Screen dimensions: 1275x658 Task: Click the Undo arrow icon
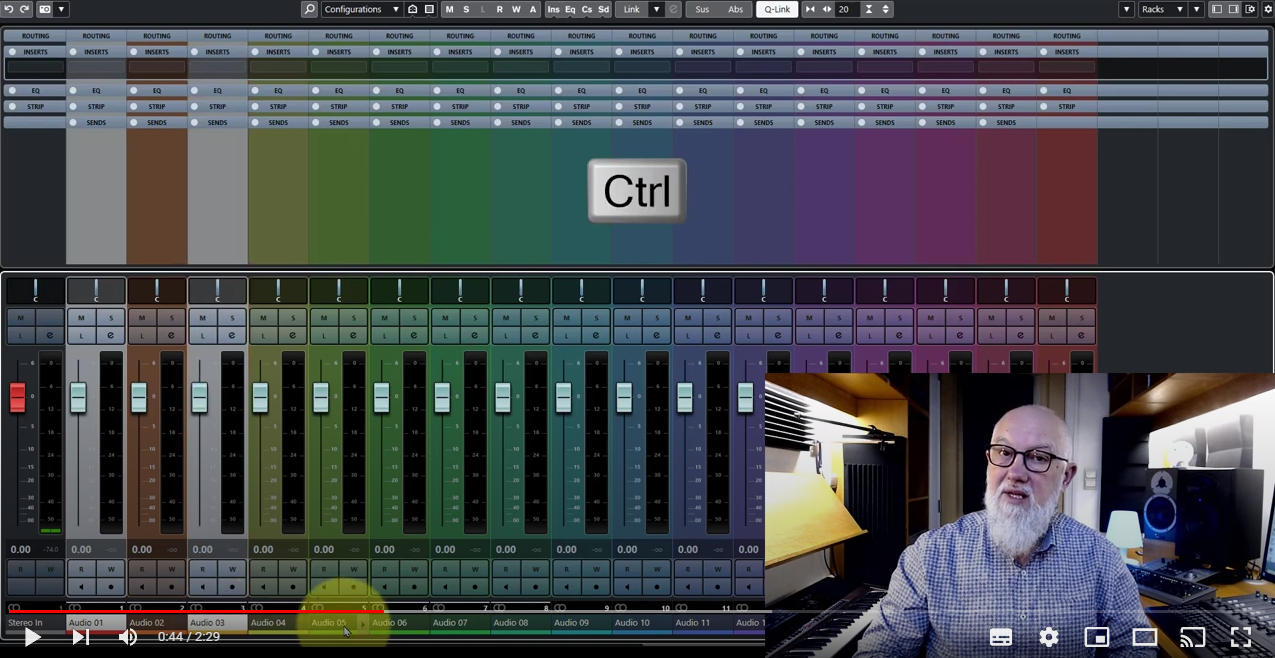coord(9,9)
